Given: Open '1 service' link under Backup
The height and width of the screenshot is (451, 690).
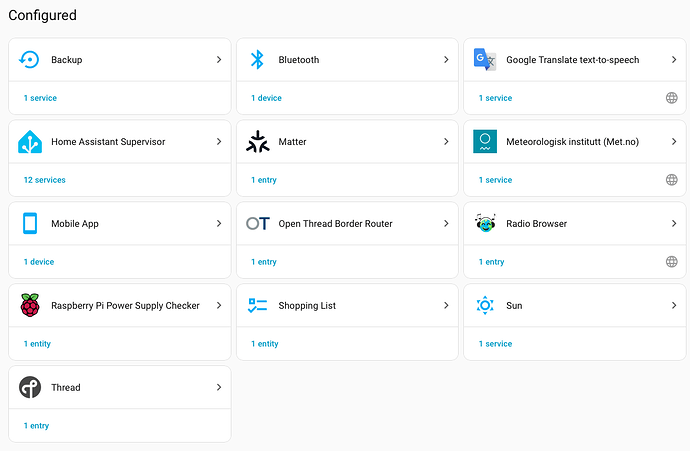Looking at the screenshot, I should pos(40,98).
